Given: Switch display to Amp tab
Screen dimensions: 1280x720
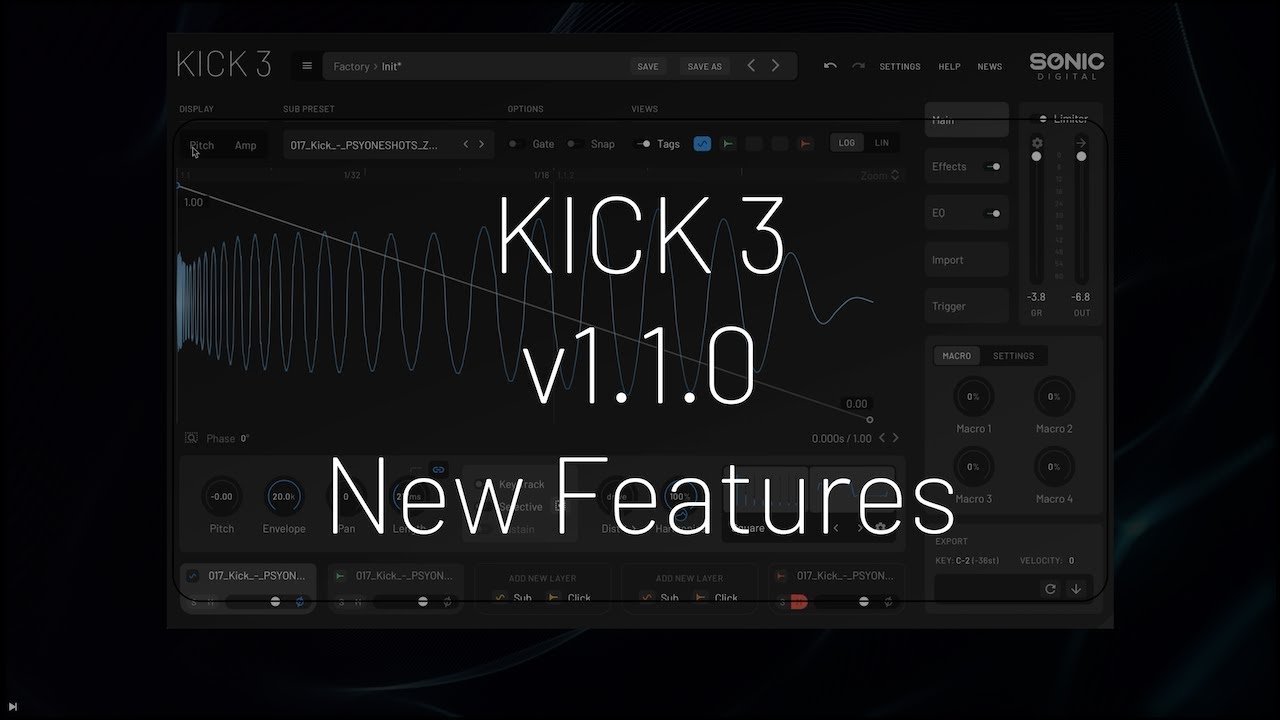Looking at the screenshot, I should [x=245, y=145].
